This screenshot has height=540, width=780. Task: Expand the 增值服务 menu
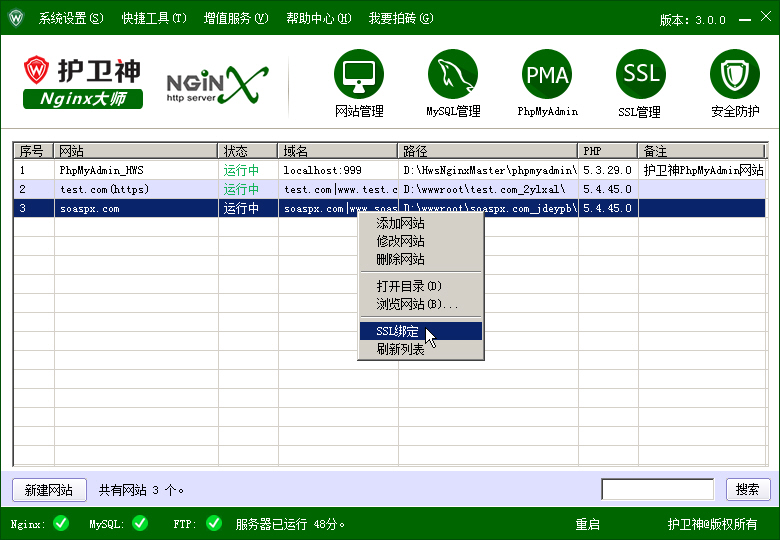(x=236, y=19)
